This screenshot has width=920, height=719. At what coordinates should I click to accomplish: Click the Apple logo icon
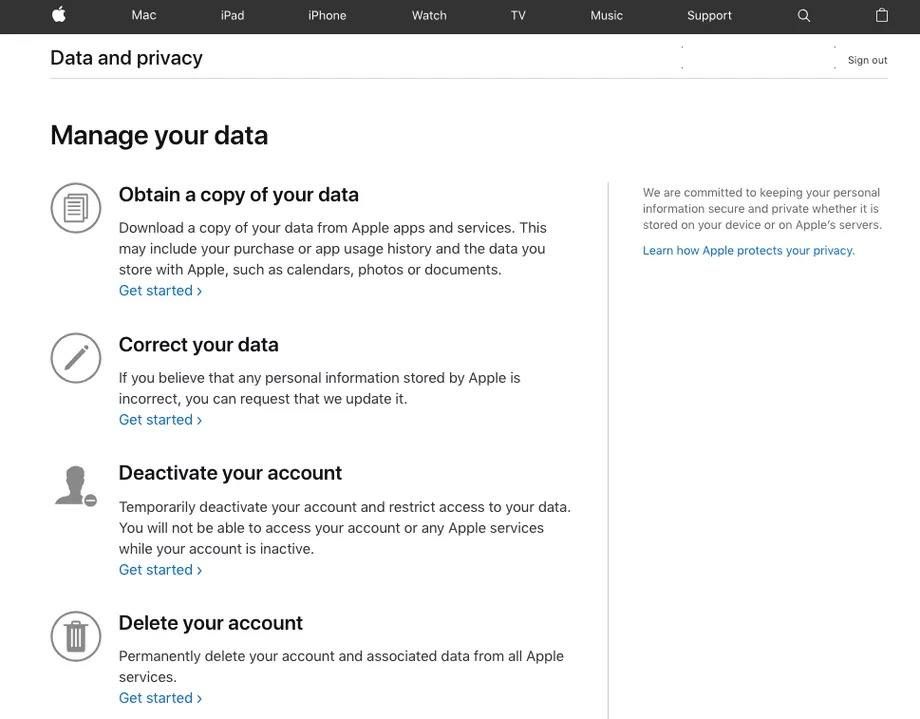pyautogui.click(x=59, y=15)
